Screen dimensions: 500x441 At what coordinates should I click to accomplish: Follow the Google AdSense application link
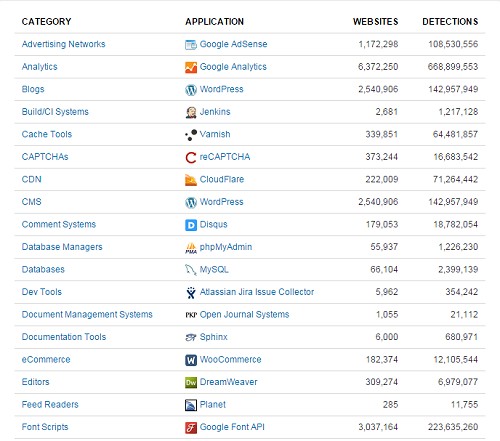(x=233, y=44)
